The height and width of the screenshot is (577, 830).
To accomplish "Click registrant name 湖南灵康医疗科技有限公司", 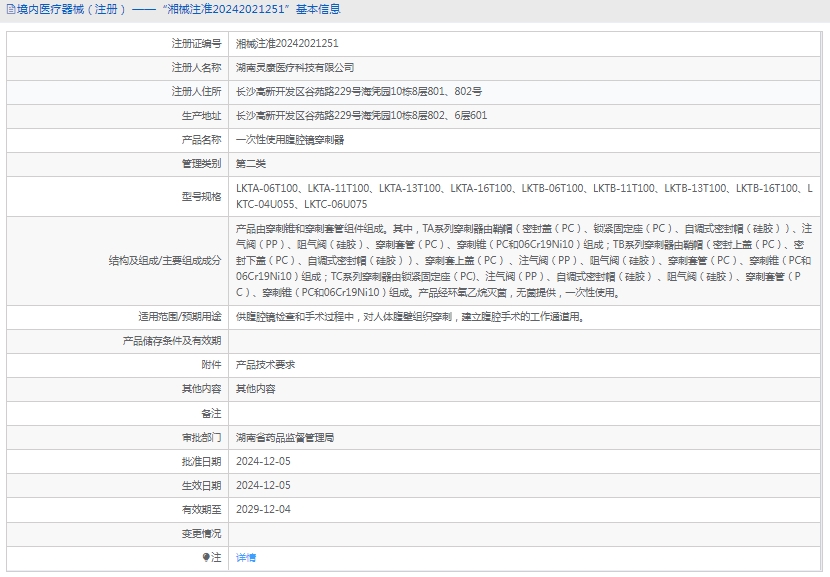I will (x=294, y=68).
